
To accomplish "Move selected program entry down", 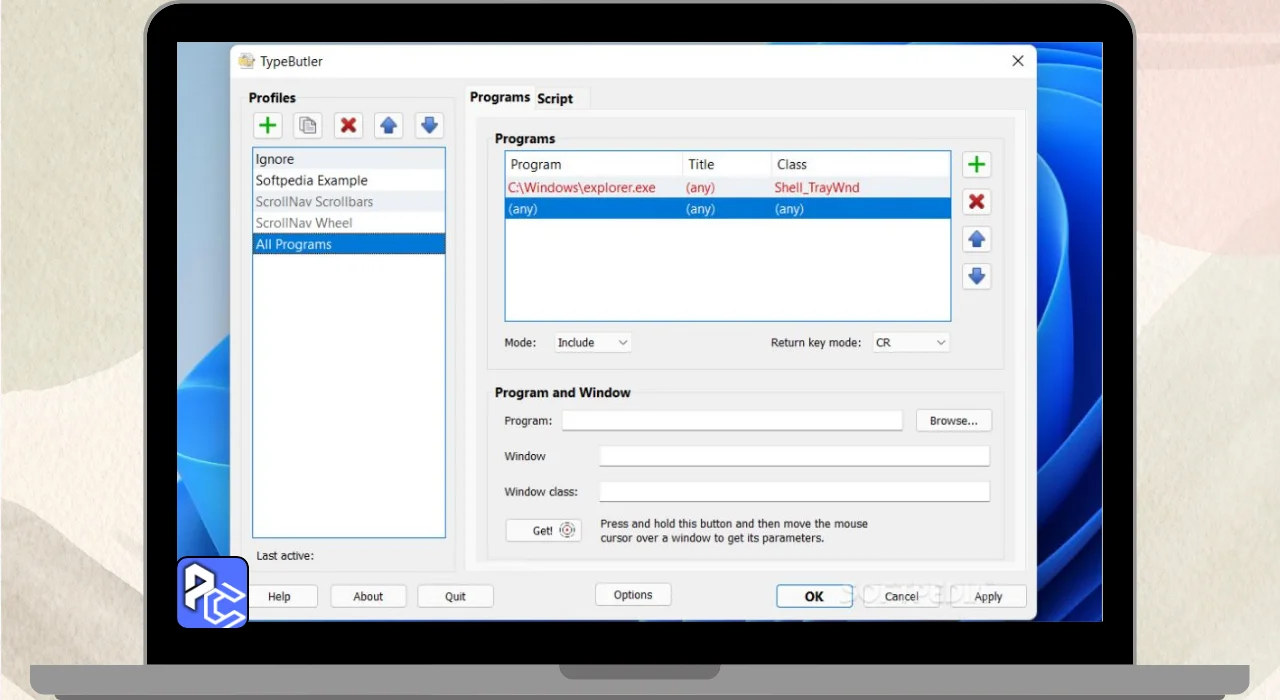I will coord(977,276).
